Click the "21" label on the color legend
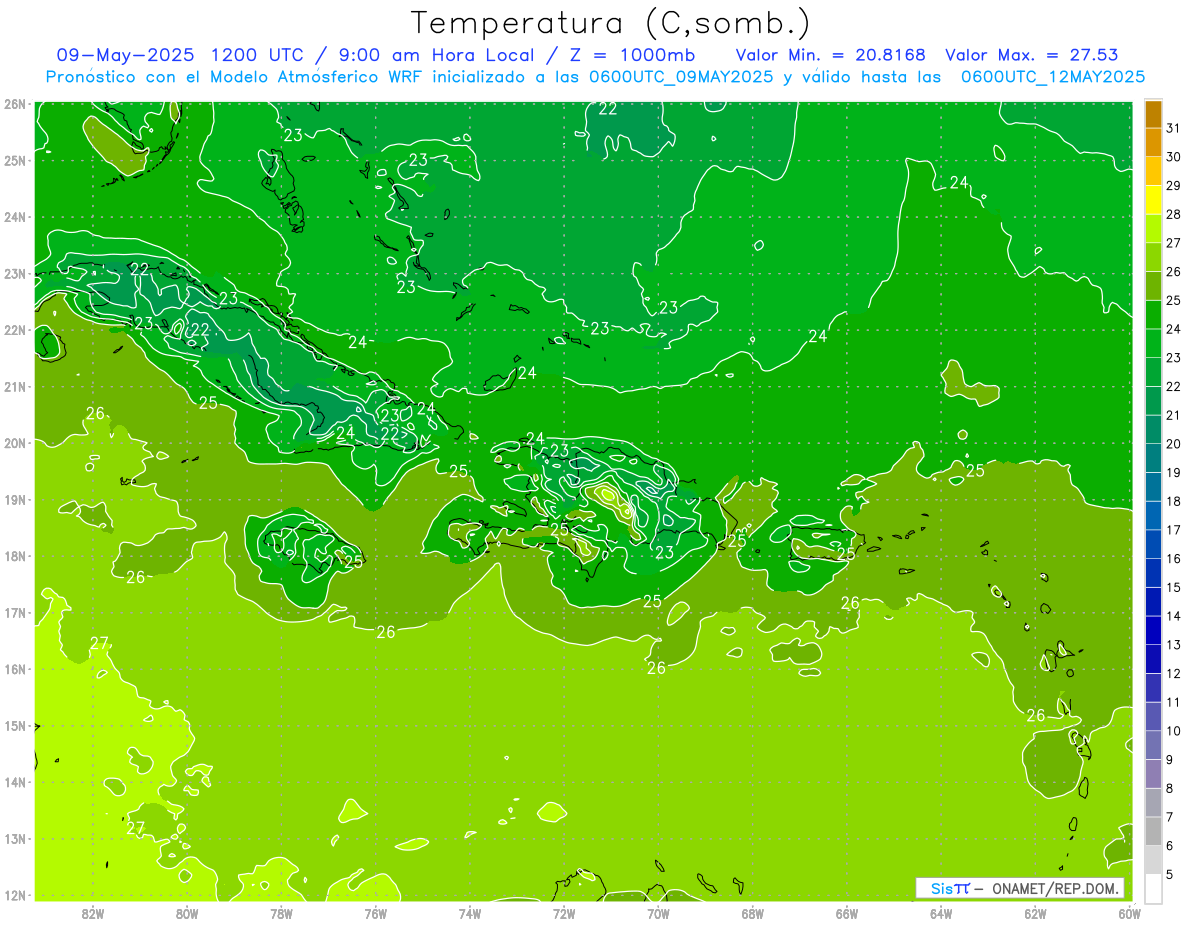Viewport: 1200px width, 927px height. coord(1174,415)
